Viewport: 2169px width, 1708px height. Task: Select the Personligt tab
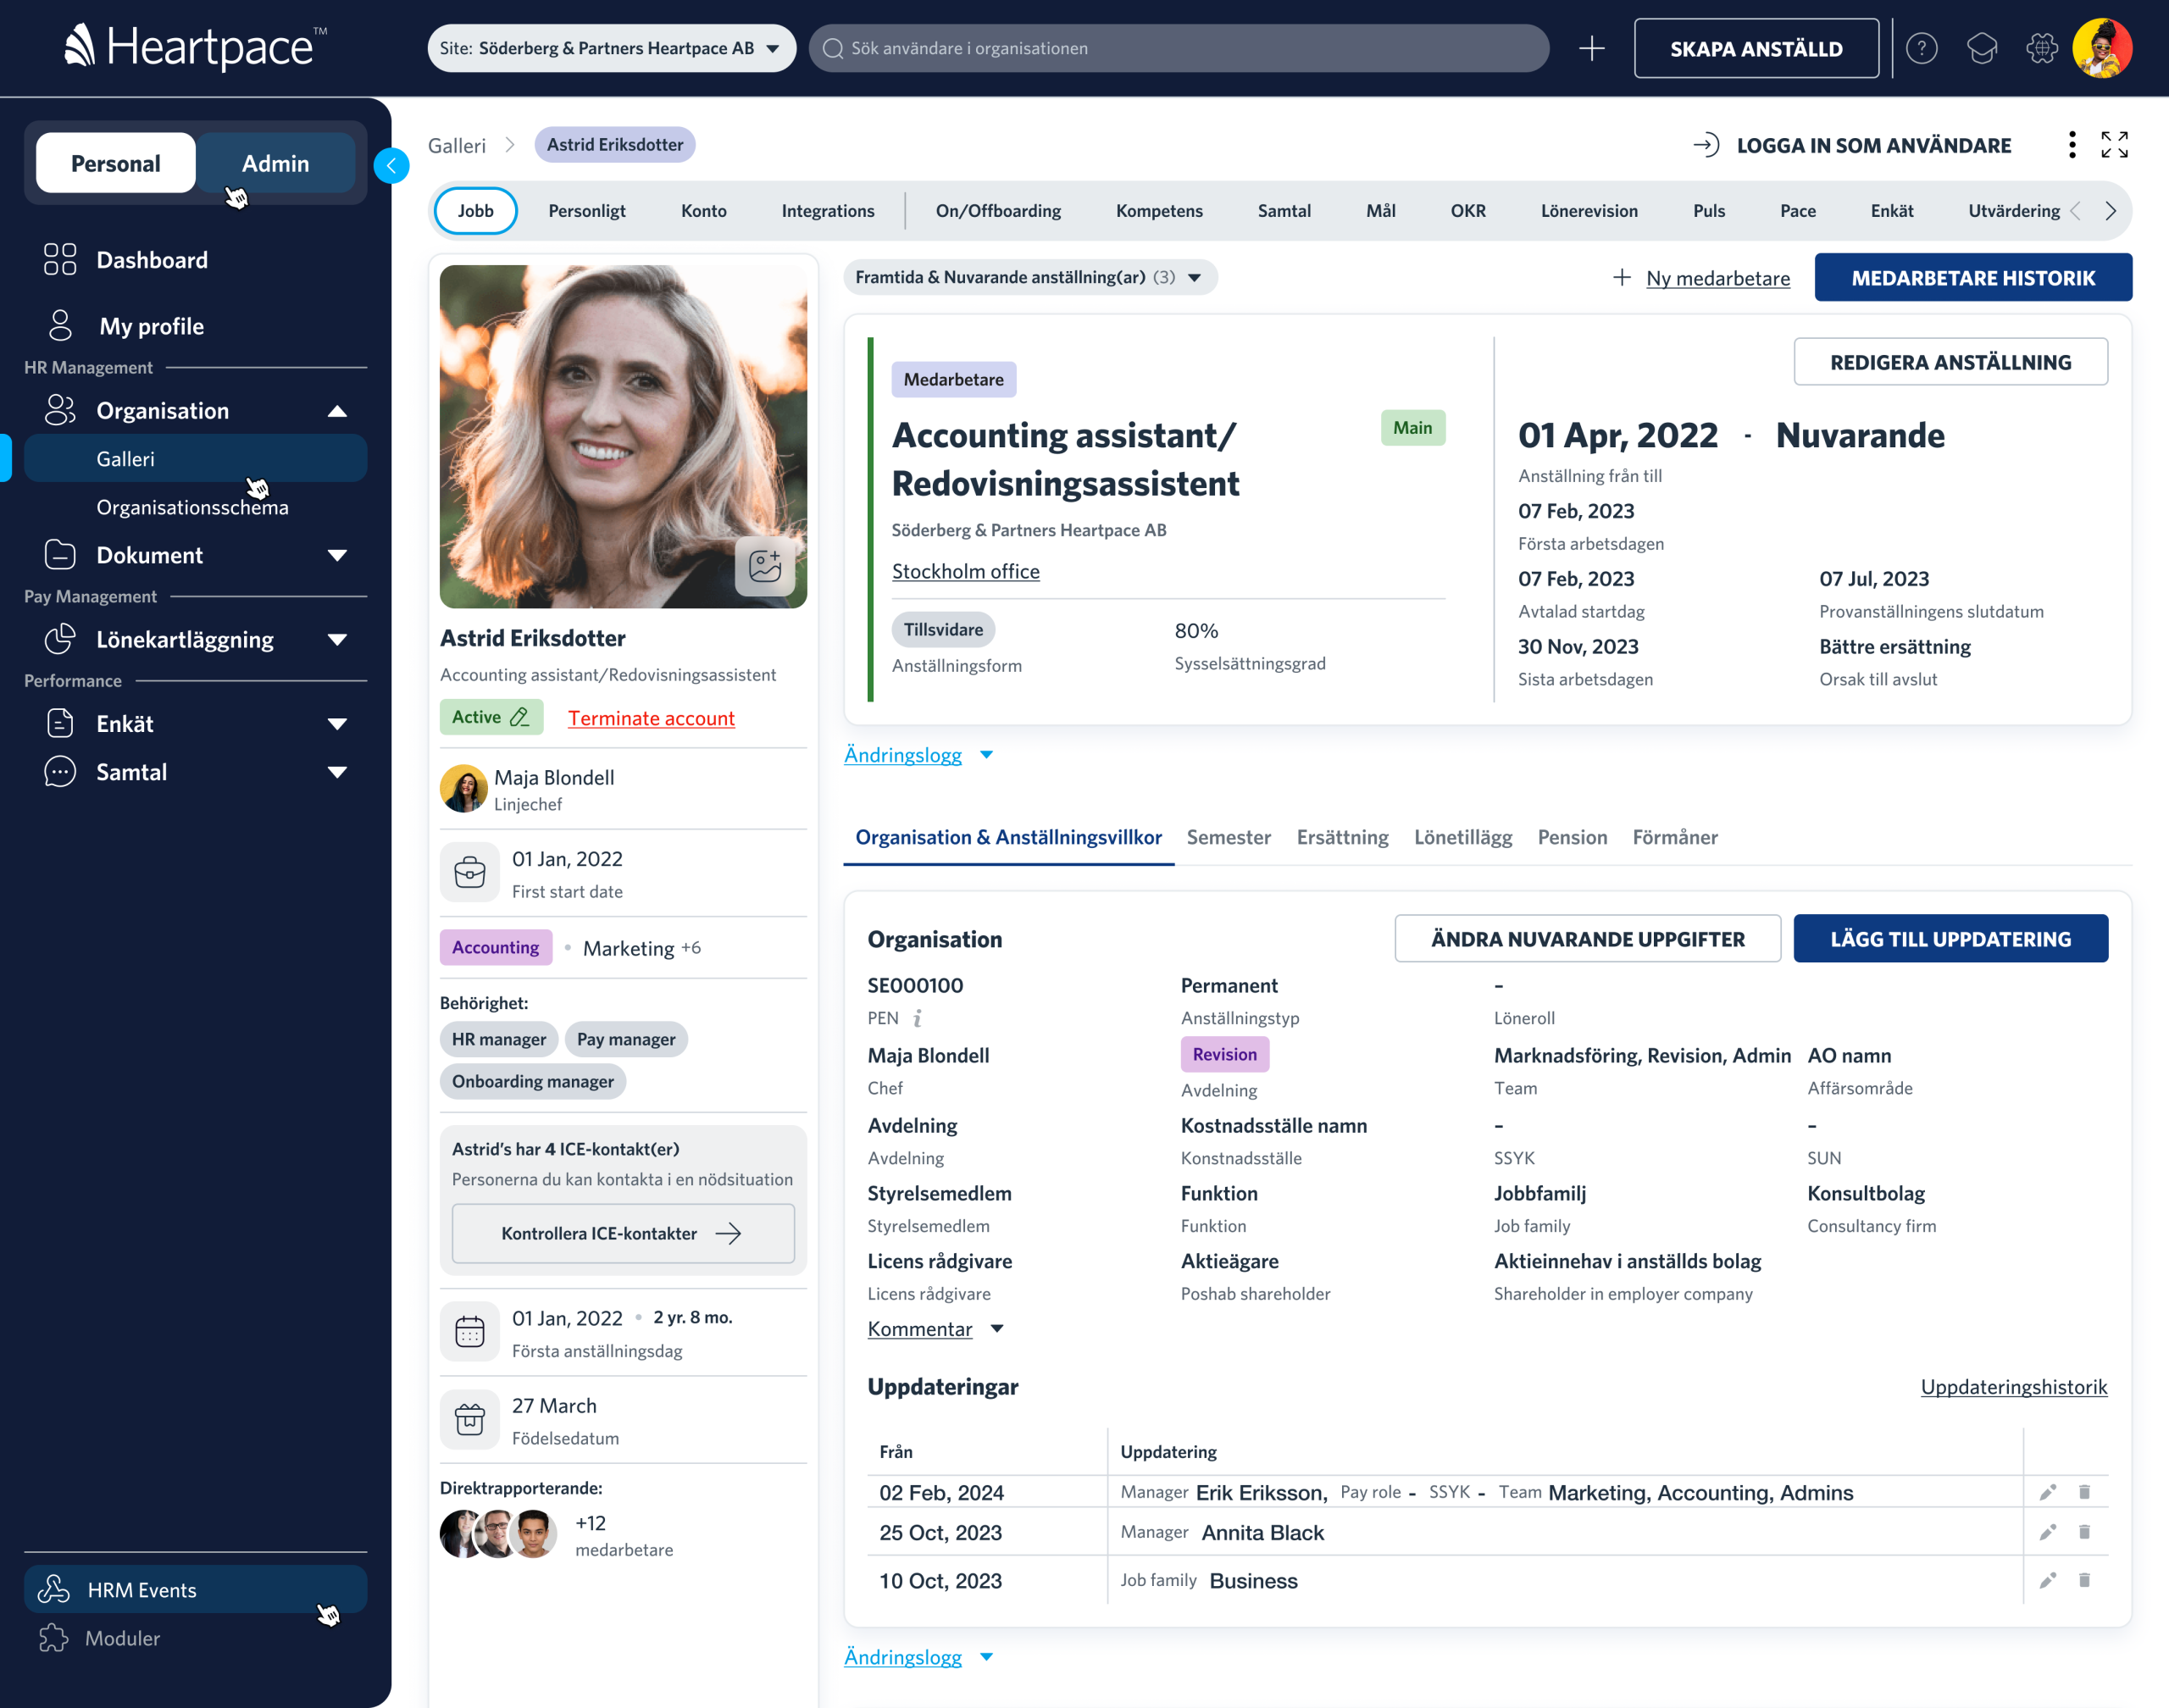[x=586, y=211]
